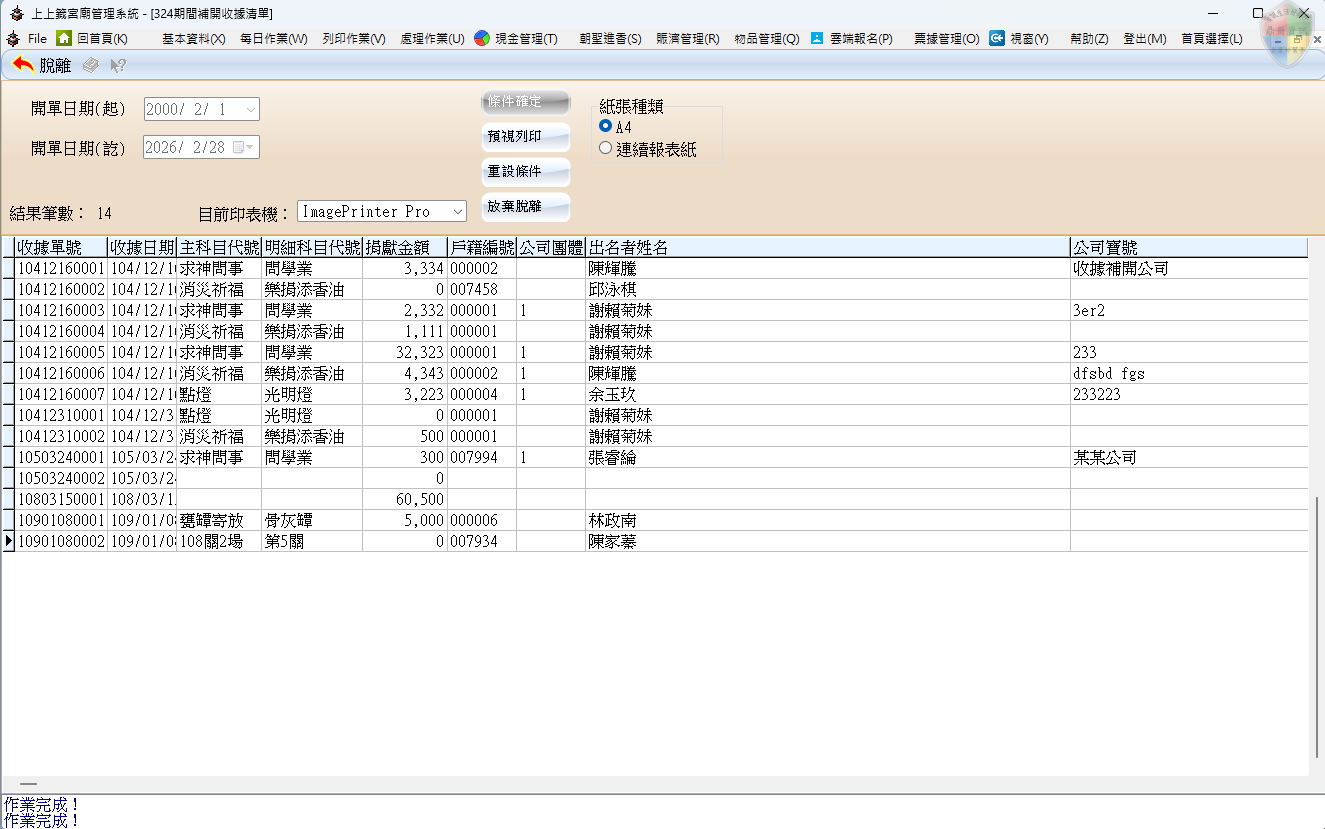The width and height of the screenshot is (1325, 829).
Task: Select receipt row 10412160005 in the grid
Action: click(x=60, y=352)
